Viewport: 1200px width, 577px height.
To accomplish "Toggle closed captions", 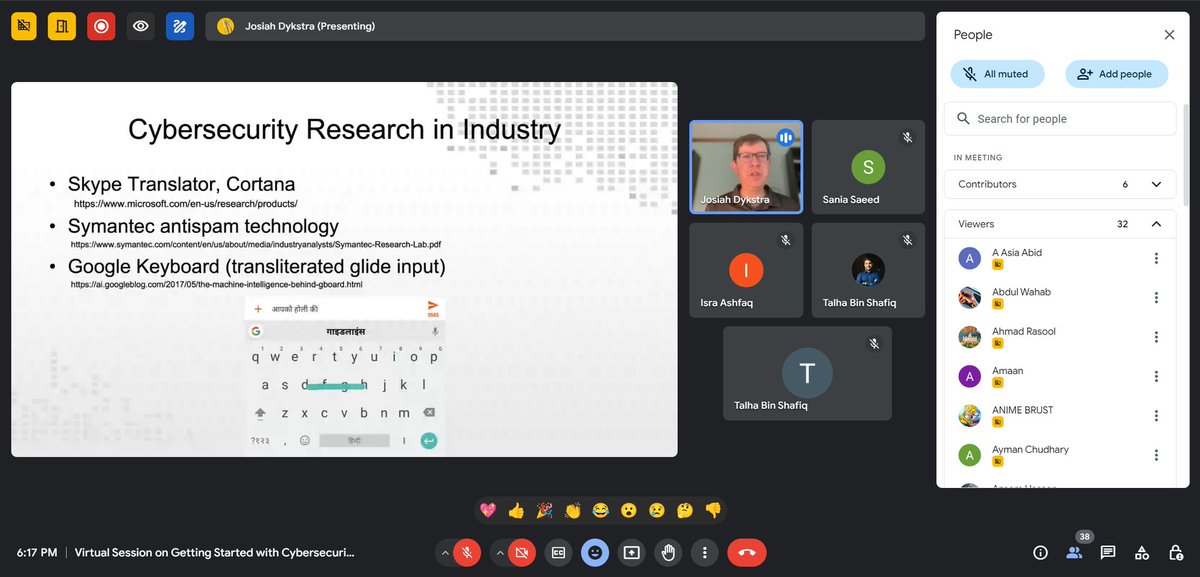I will click(558, 552).
